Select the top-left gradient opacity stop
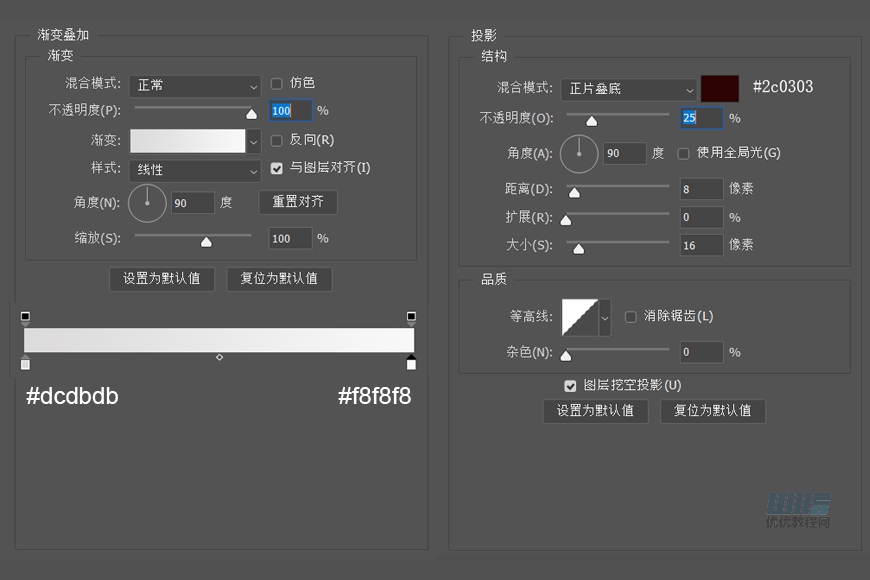The height and width of the screenshot is (580, 870). (x=25, y=314)
